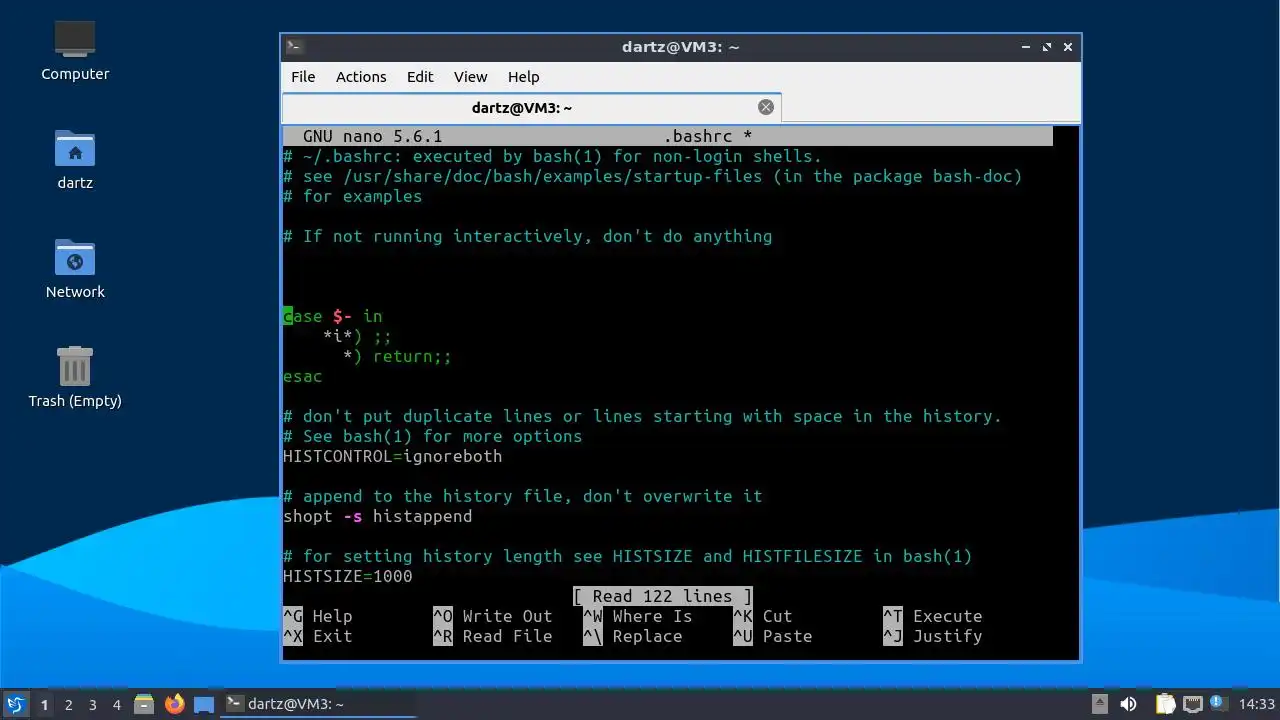The width and height of the screenshot is (1280, 720).
Task: Open the clipboard manager tray icon
Action: point(1165,704)
